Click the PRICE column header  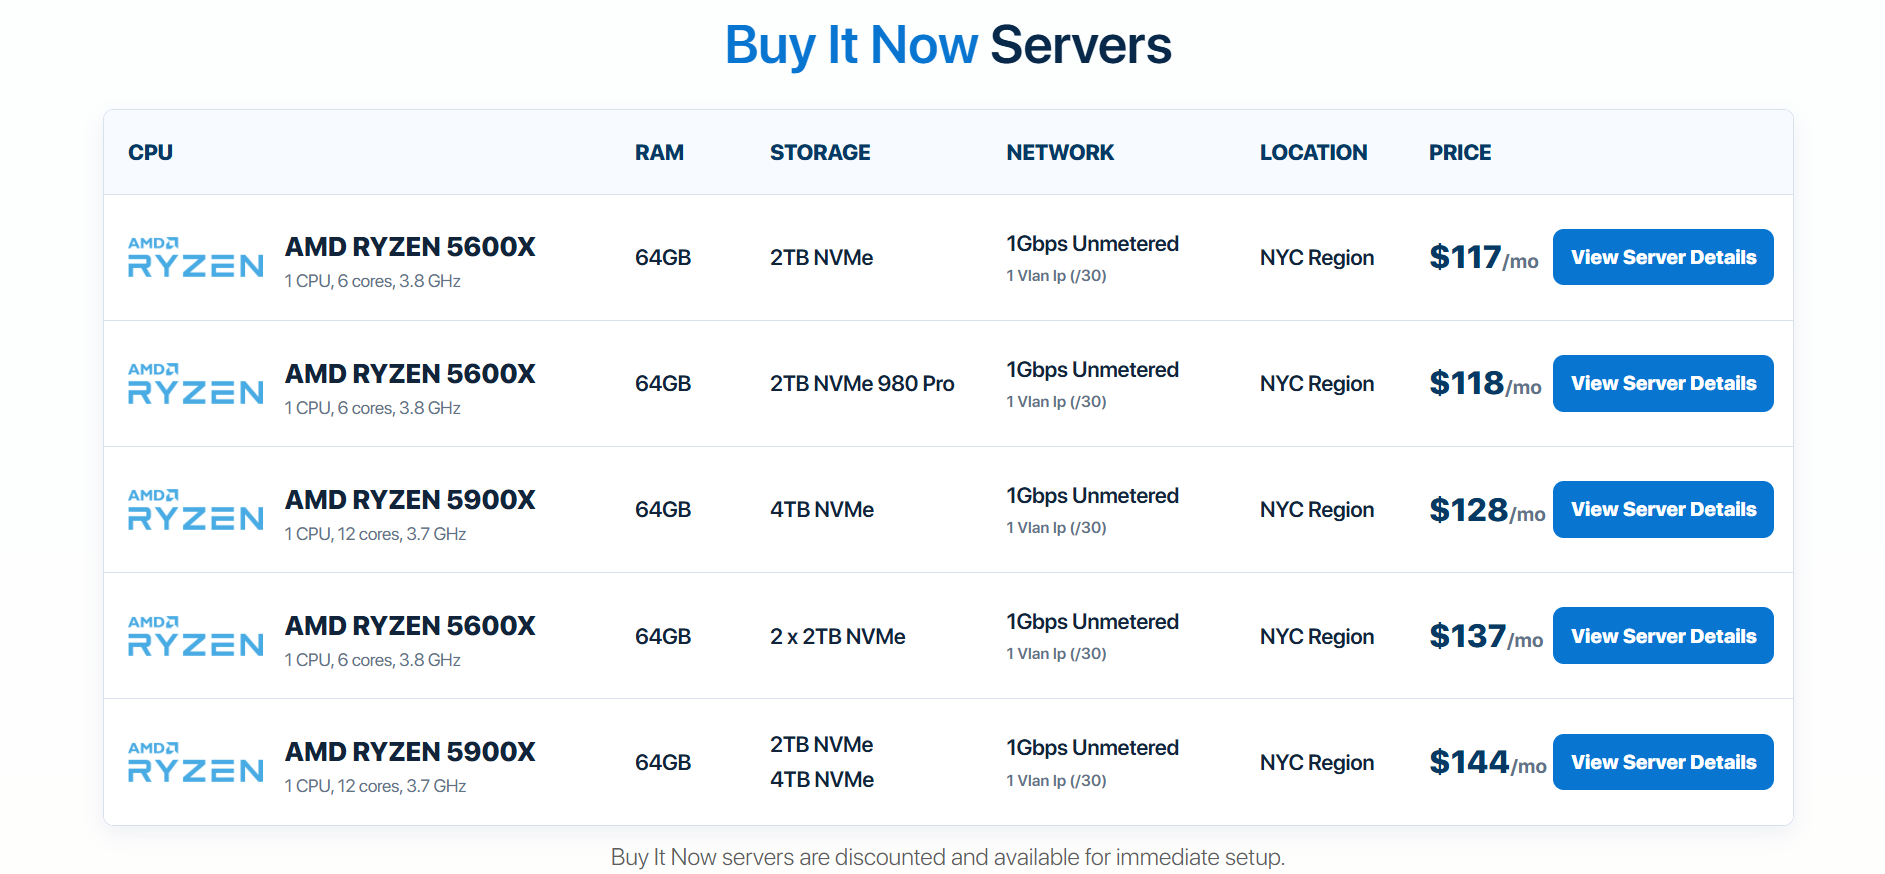coord(1460,152)
